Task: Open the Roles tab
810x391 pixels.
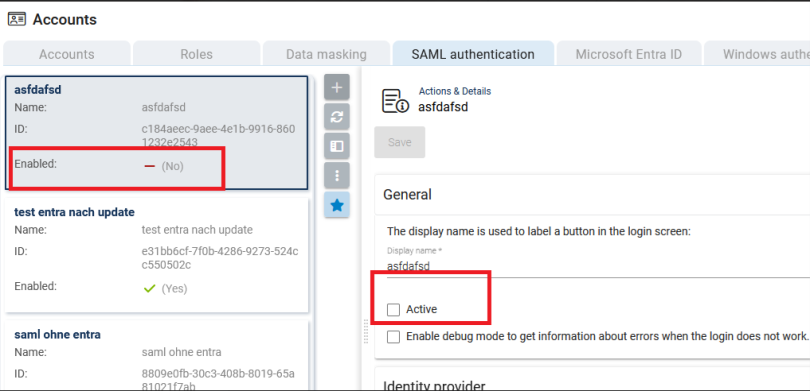Action: 196,54
